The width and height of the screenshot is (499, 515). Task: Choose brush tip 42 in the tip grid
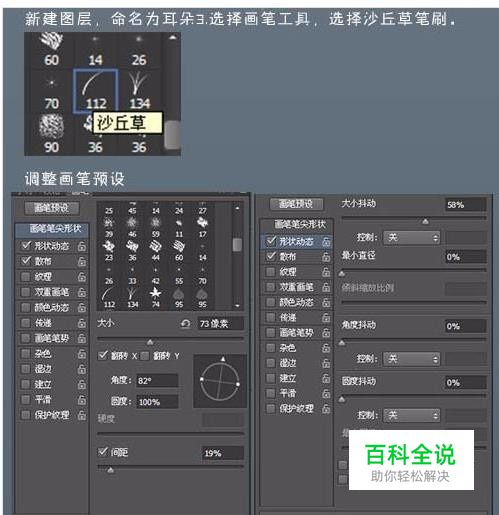click(155, 275)
